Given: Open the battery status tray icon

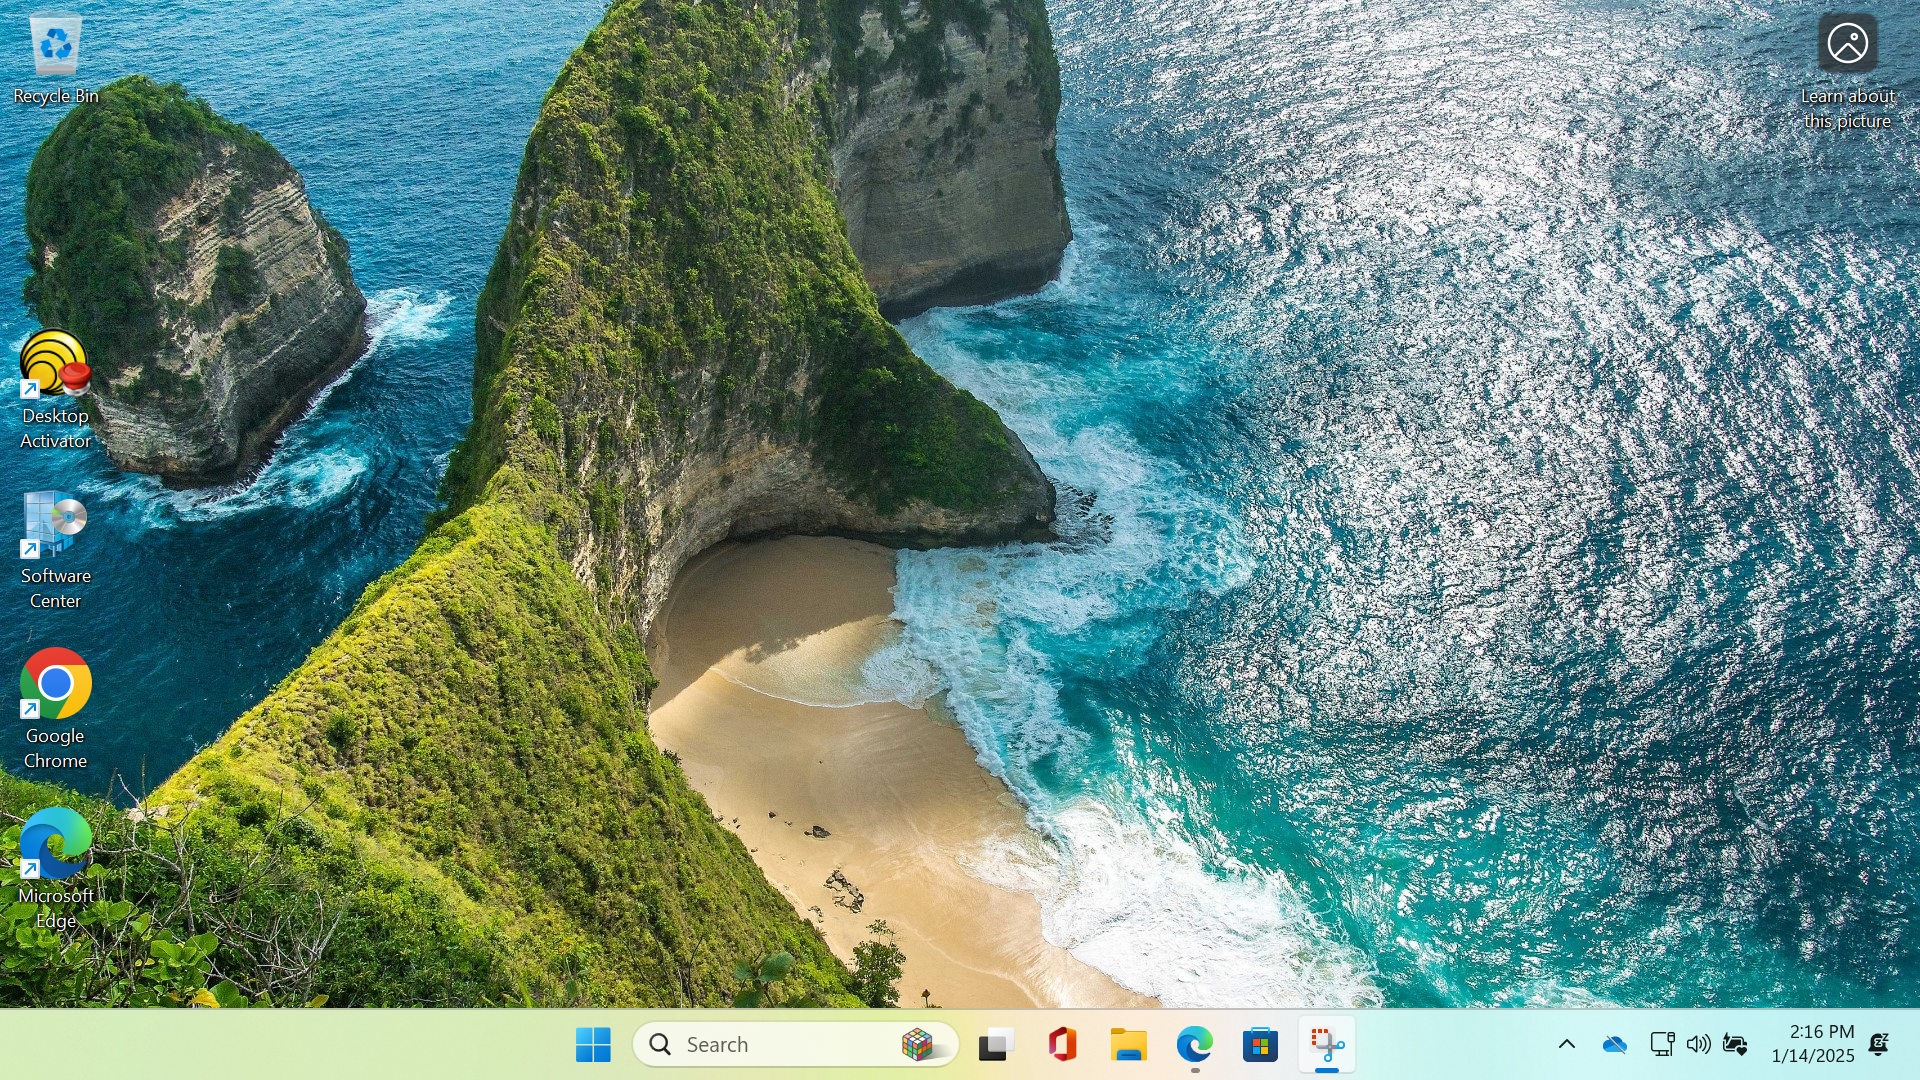Looking at the screenshot, I should [1736, 1045].
